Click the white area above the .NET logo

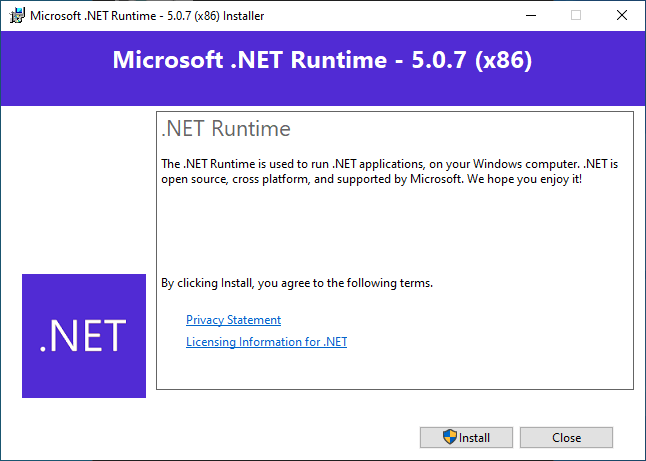click(x=80, y=190)
